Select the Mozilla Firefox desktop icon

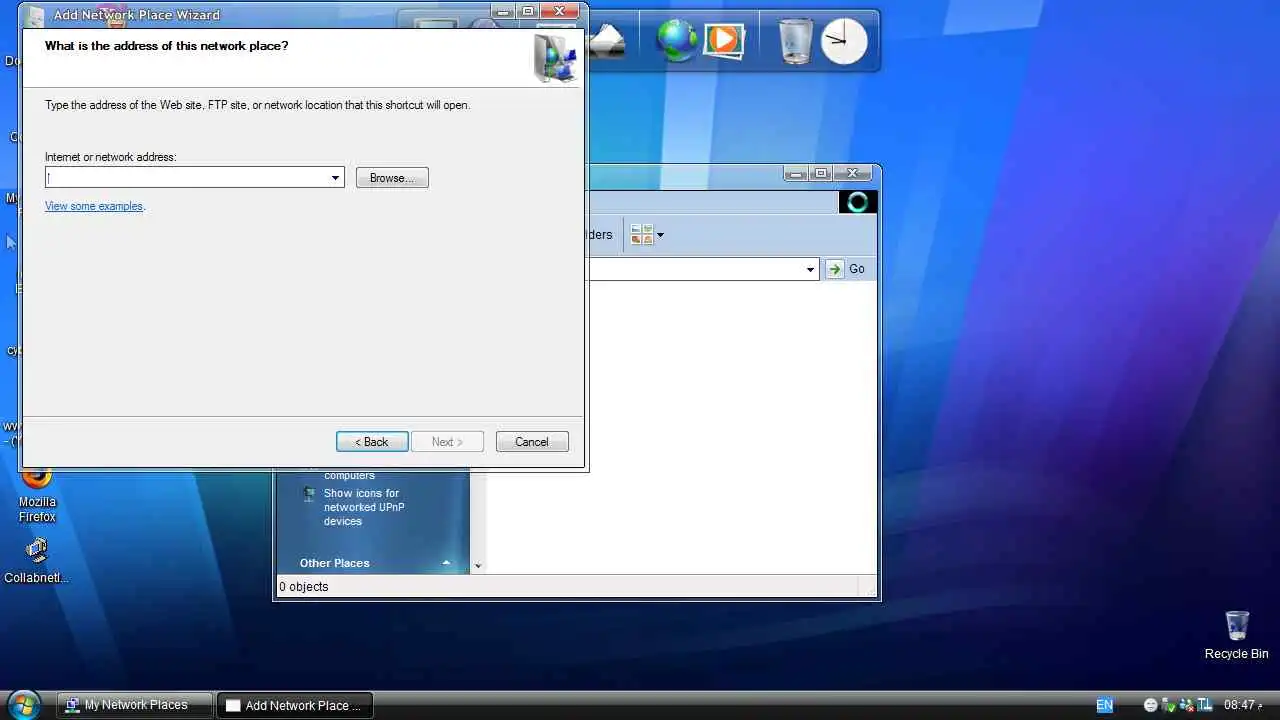pyautogui.click(x=37, y=495)
